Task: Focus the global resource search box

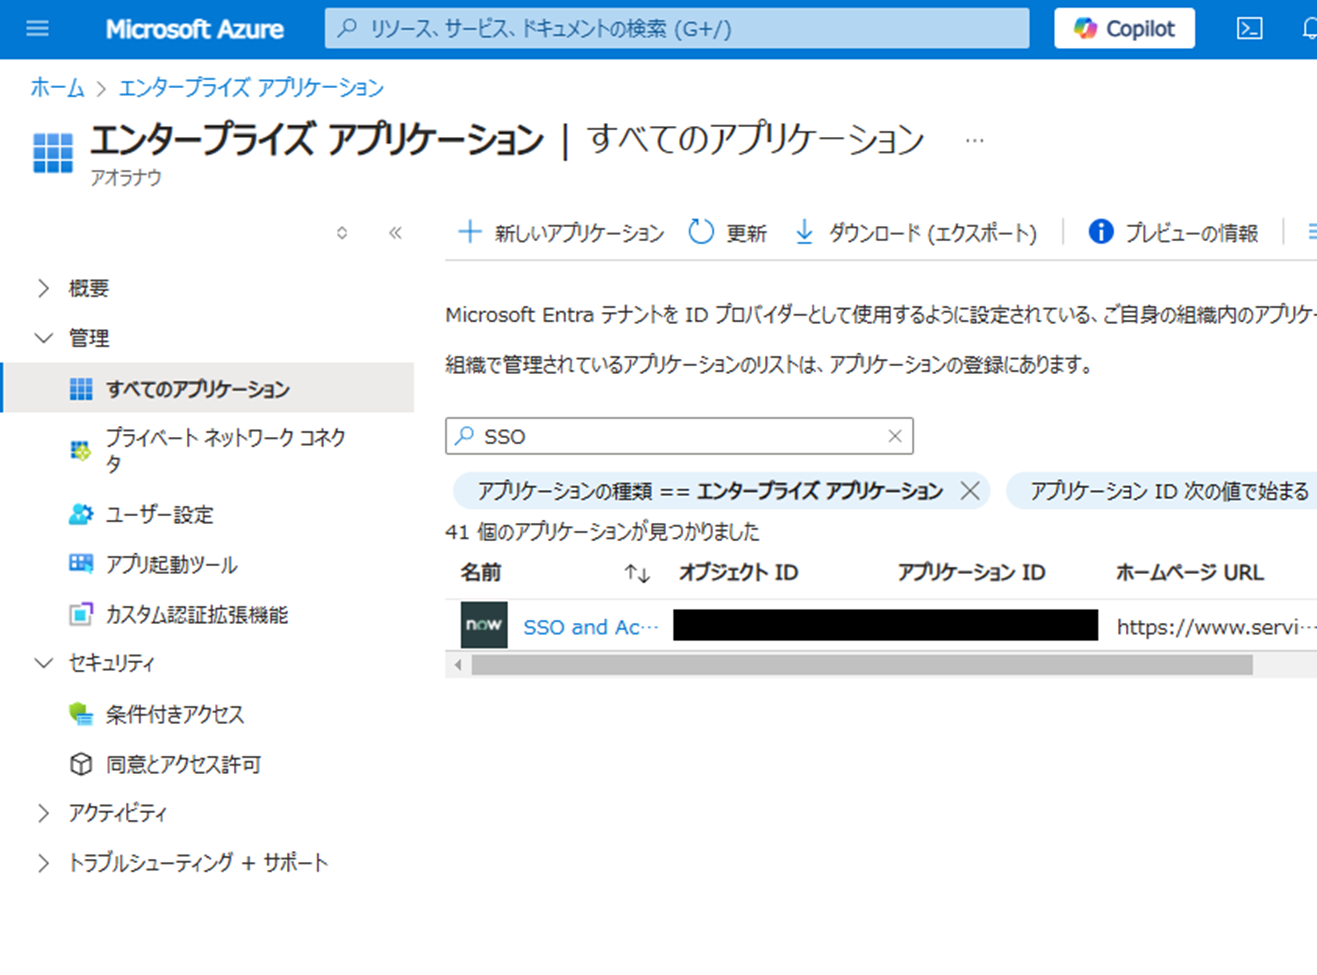Action: [677, 29]
